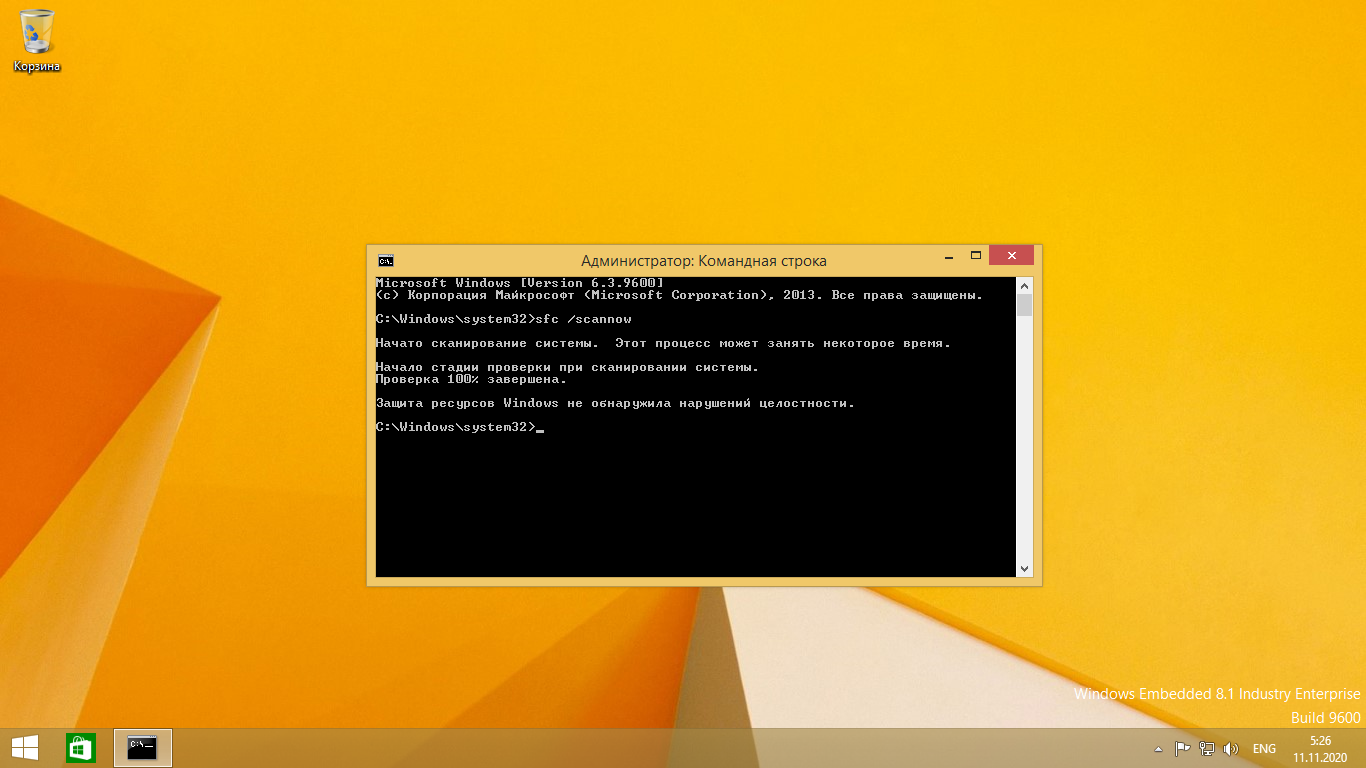Click the title 'Администратор: Командная строка'
This screenshot has width=1366, height=768.
[x=704, y=261]
